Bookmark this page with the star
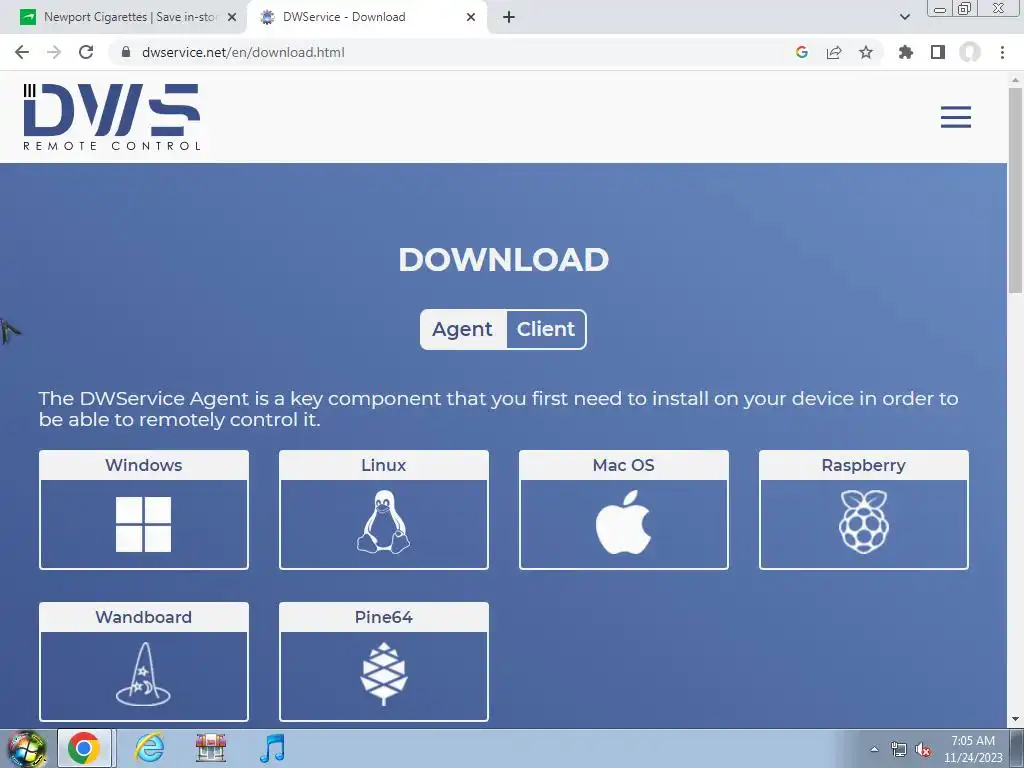 866,52
